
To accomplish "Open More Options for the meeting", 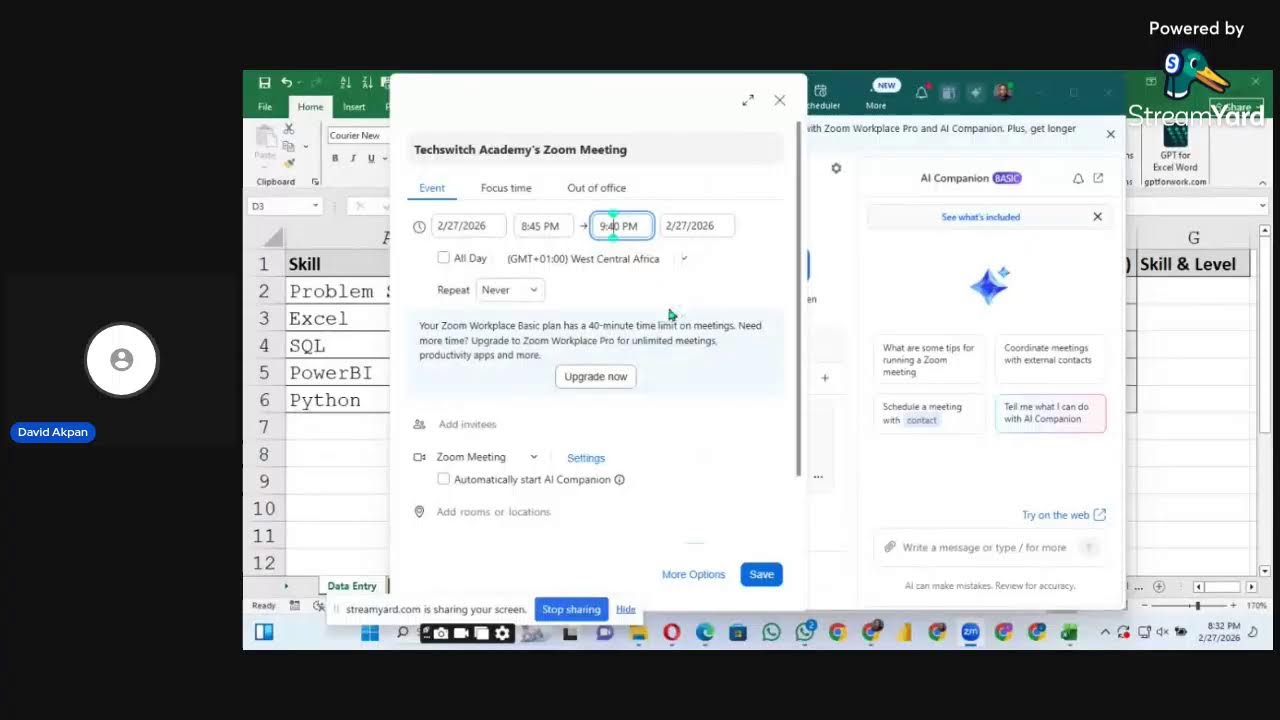I will (693, 575).
